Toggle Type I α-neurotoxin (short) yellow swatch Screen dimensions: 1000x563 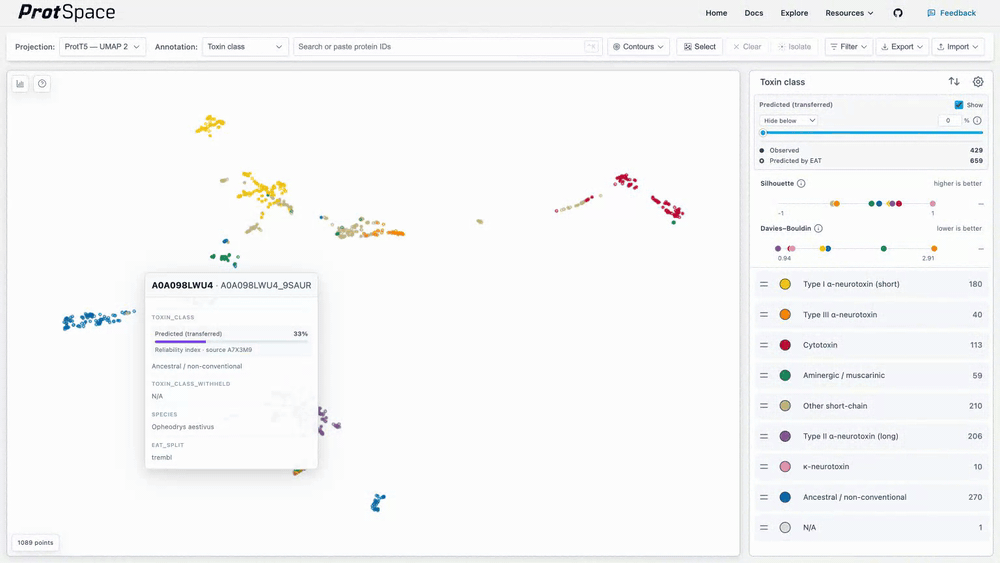(x=785, y=284)
